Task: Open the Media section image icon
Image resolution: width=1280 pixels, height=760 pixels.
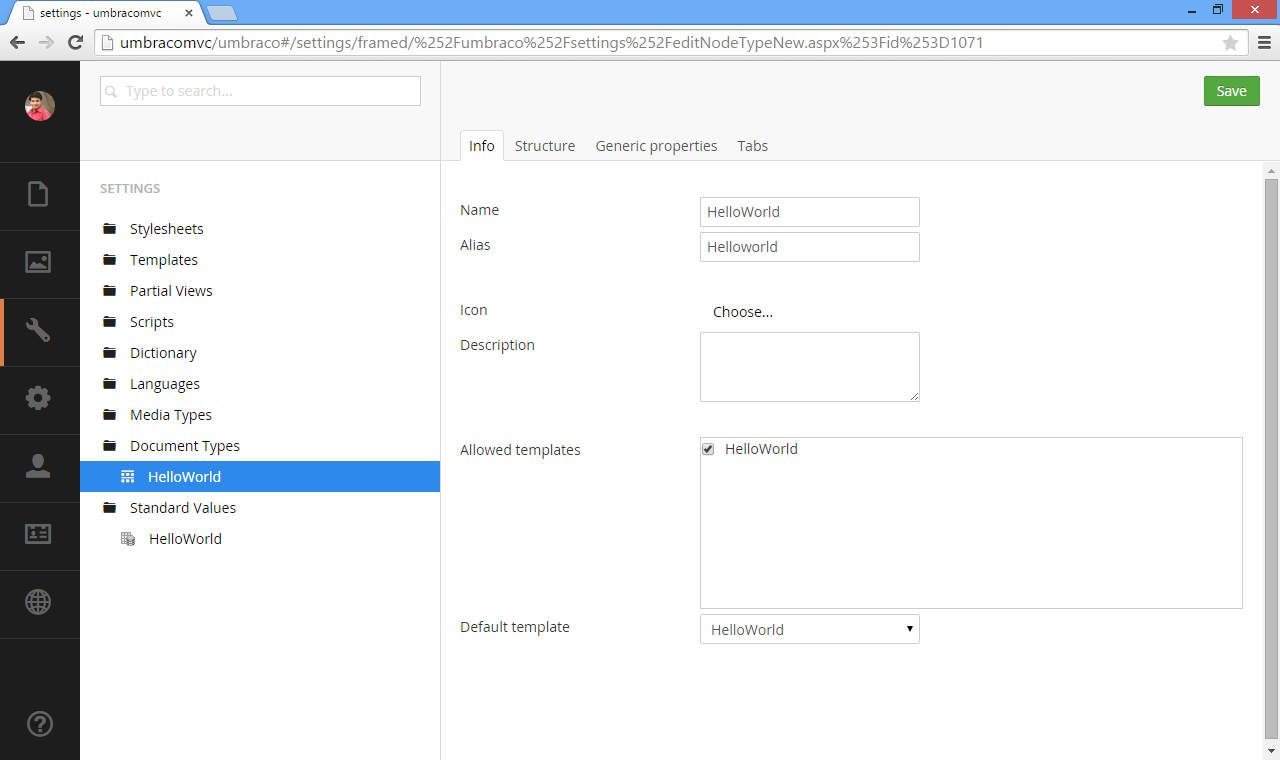Action: tap(40, 263)
